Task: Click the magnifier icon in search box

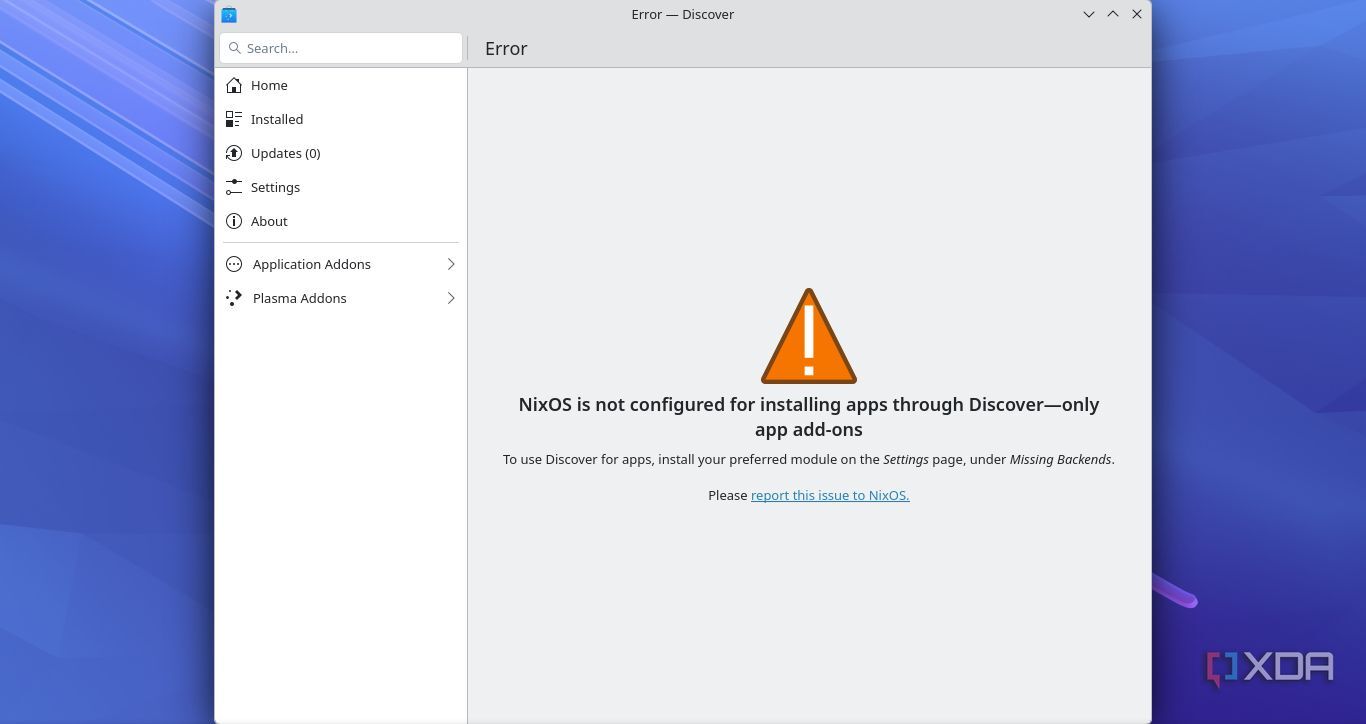Action: coord(235,48)
